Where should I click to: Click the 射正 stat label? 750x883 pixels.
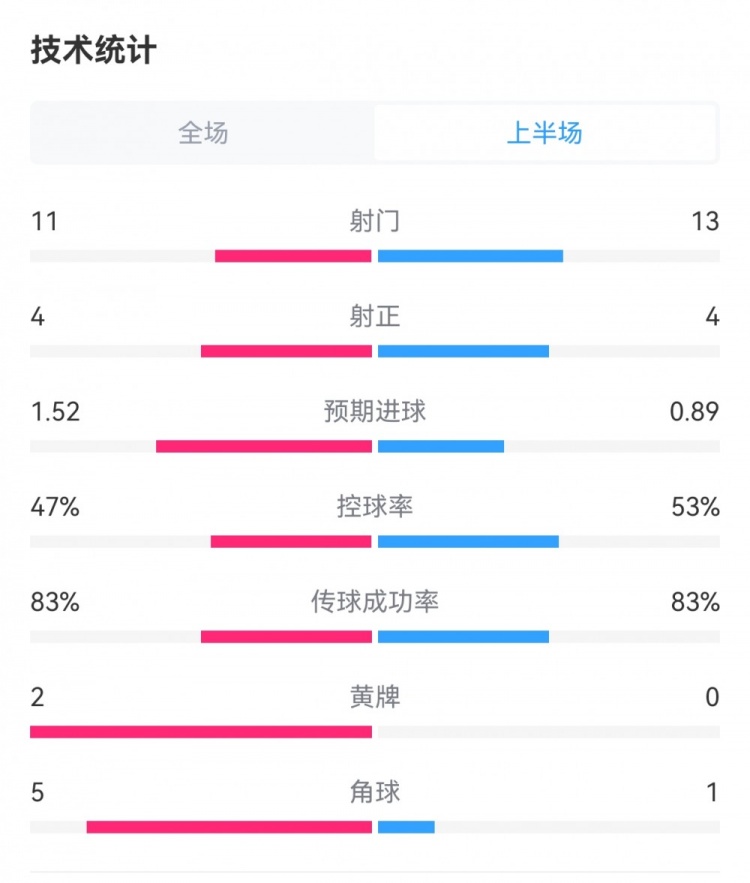(x=375, y=317)
